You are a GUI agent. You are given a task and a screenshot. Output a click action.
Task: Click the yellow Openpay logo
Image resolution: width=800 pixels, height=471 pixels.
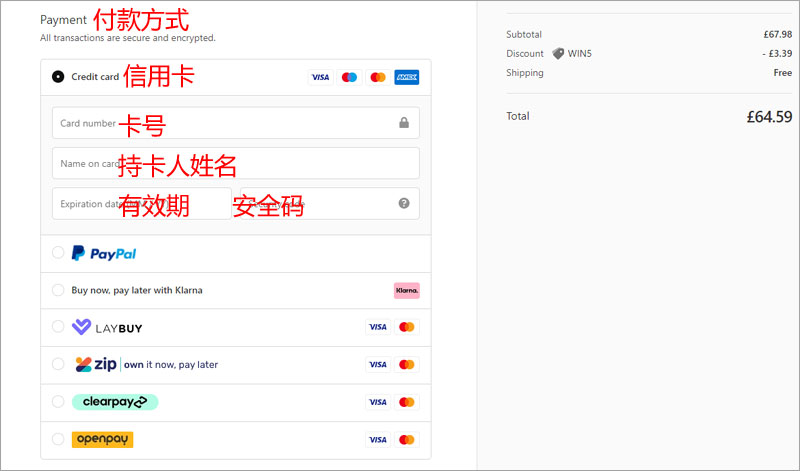tap(103, 439)
